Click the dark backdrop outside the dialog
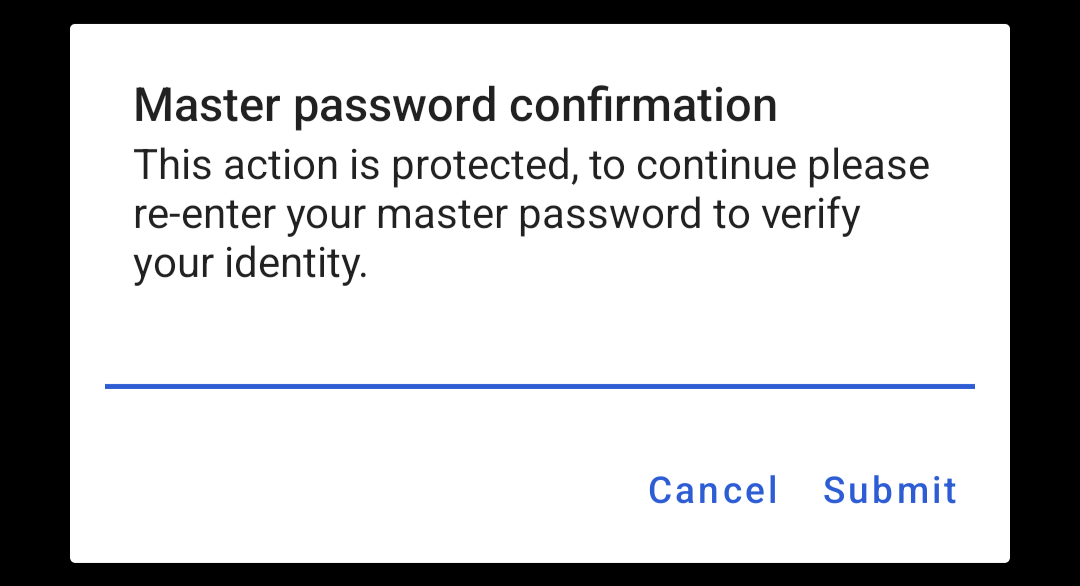The width and height of the screenshot is (1080, 586). pyautogui.click(x=34, y=300)
